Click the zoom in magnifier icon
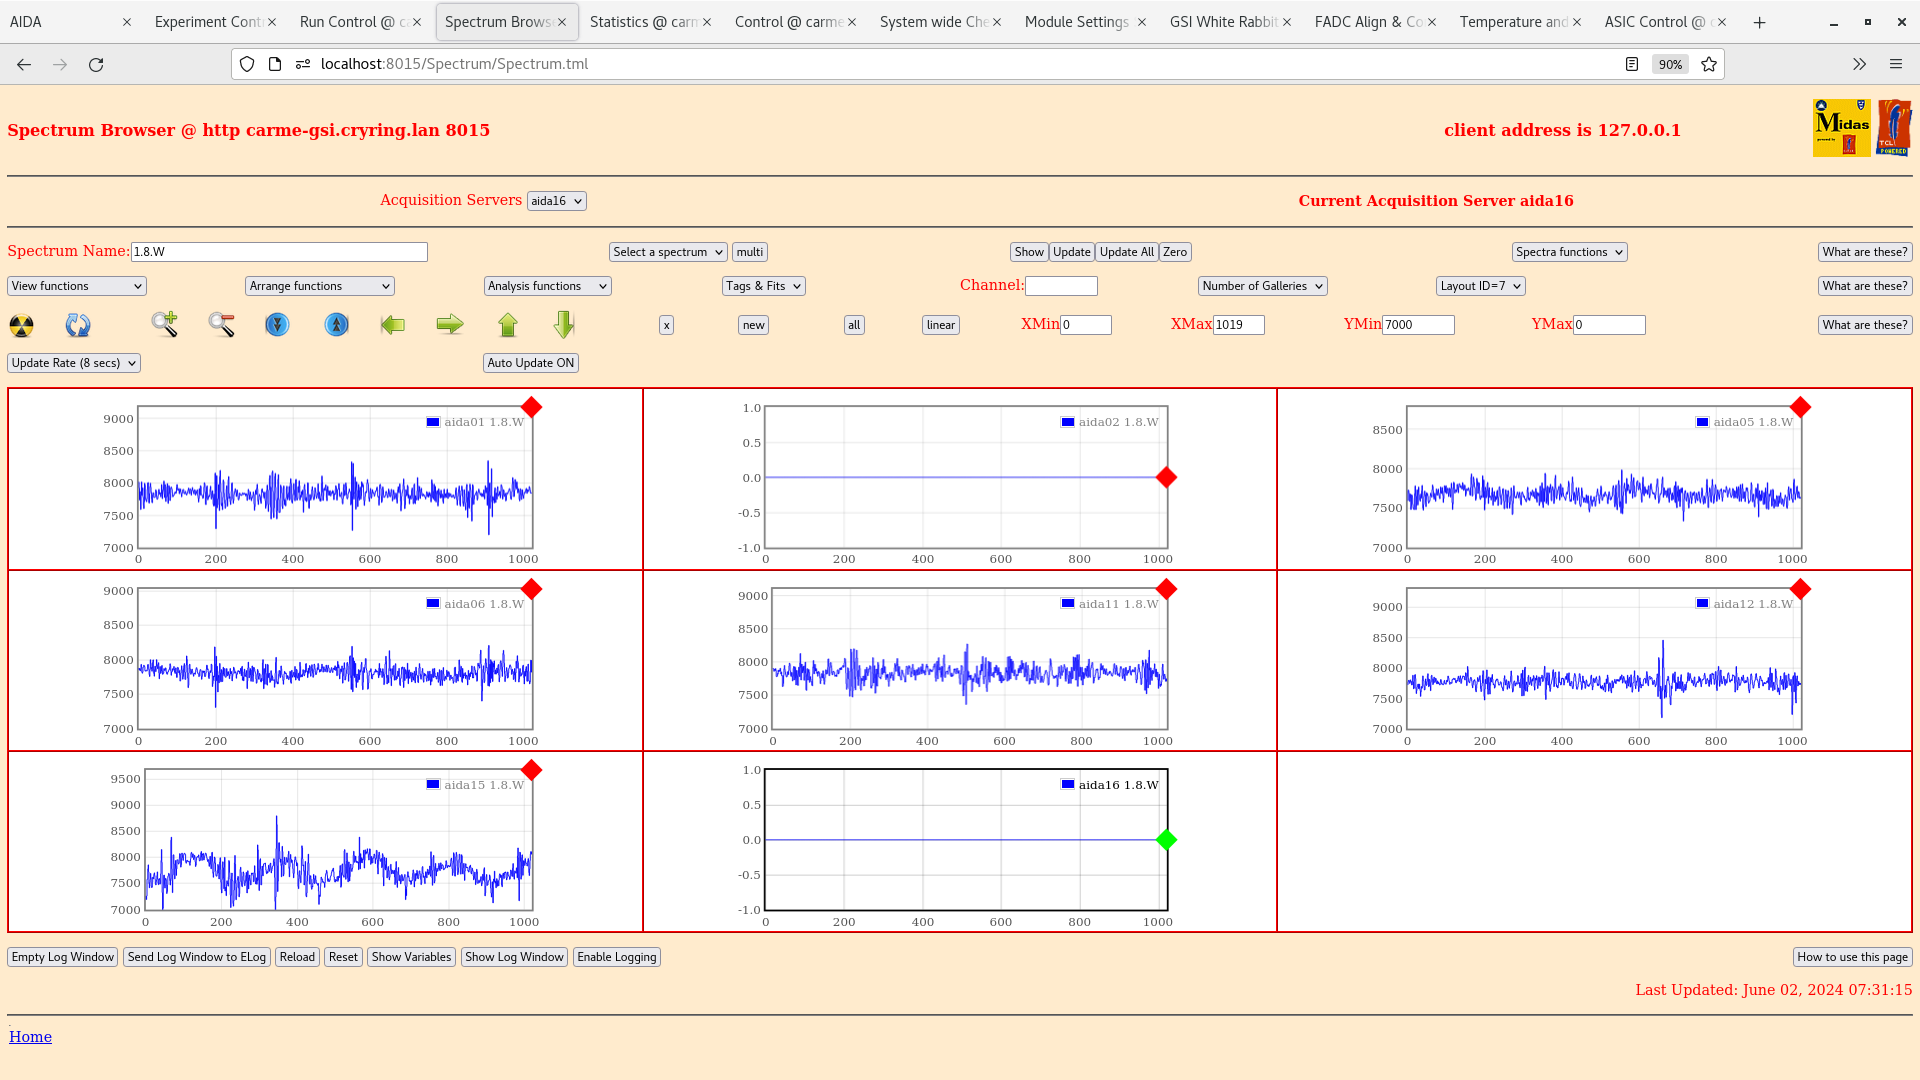 click(165, 324)
